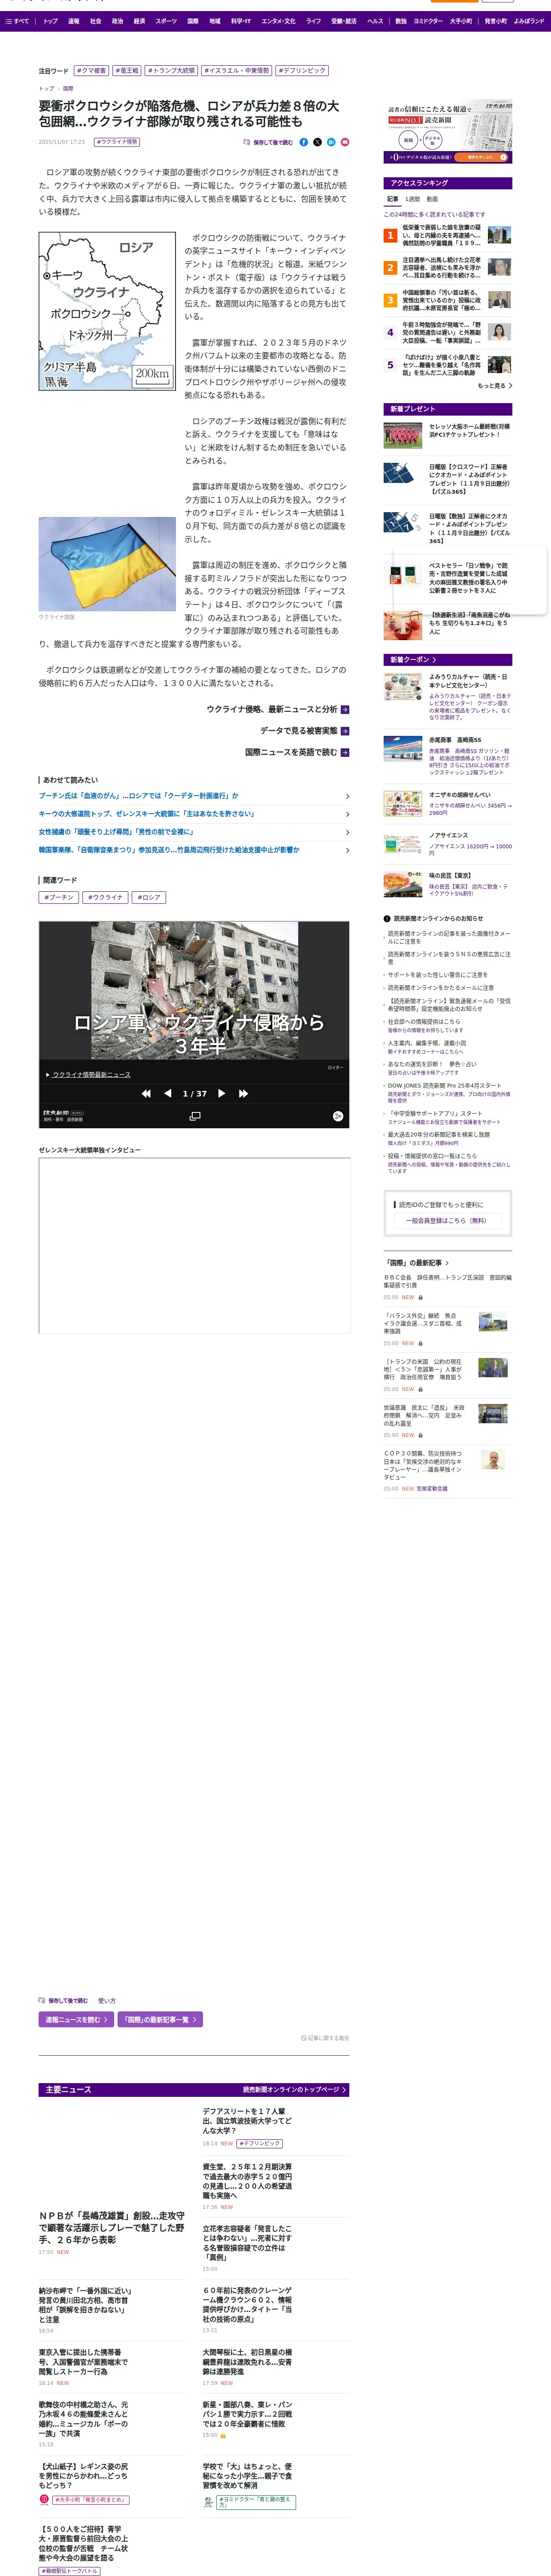551x2576 pixels.
Task: Go to next slide in gallery
Action: click(221, 1093)
